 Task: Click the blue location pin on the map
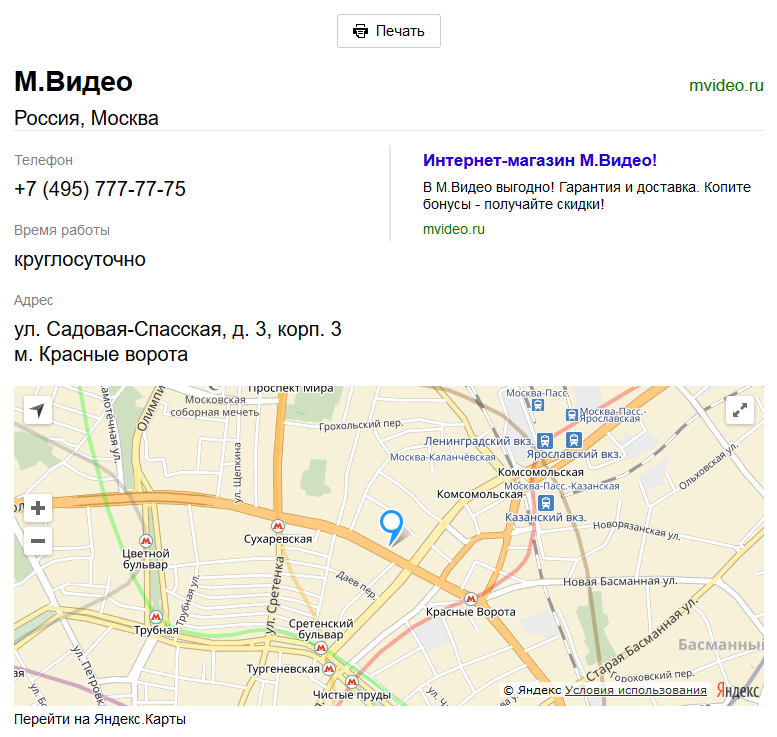[391, 526]
